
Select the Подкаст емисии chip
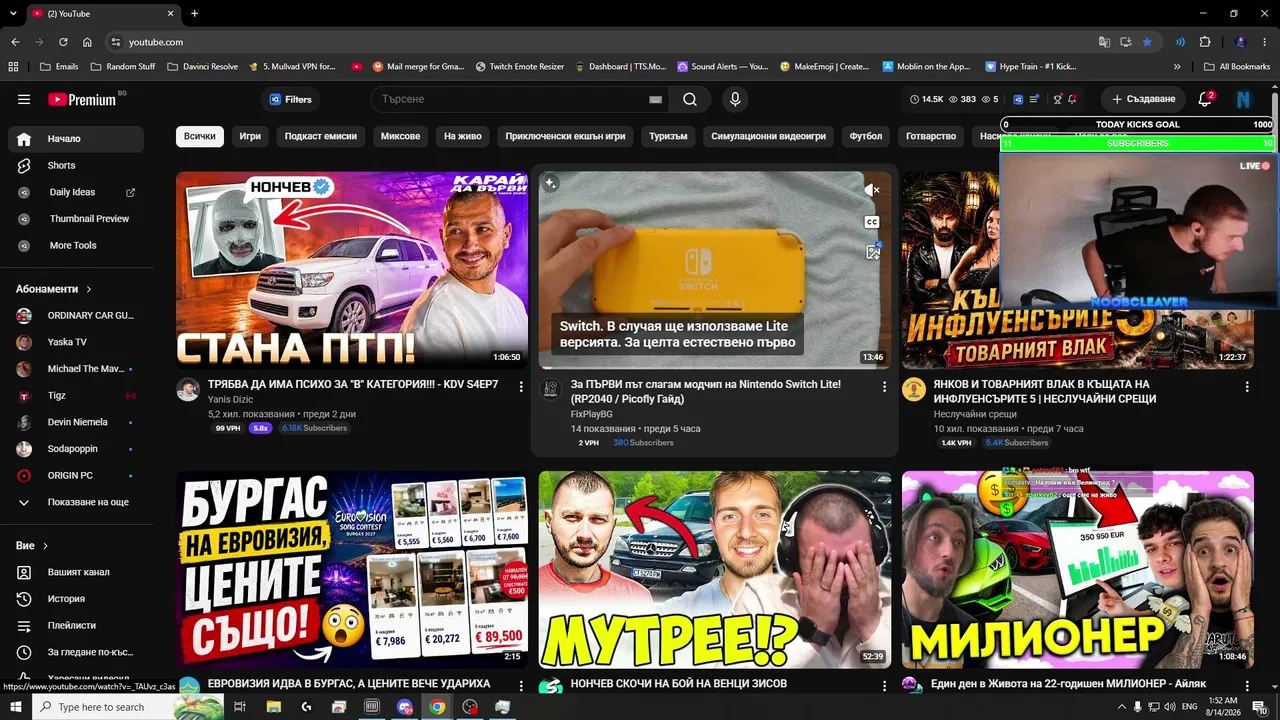pos(321,136)
